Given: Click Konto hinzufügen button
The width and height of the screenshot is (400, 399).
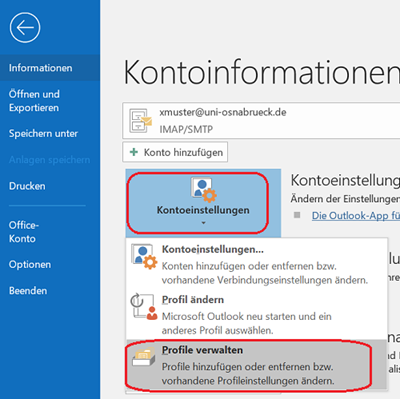Looking at the screenshot, I should (175, 152).
